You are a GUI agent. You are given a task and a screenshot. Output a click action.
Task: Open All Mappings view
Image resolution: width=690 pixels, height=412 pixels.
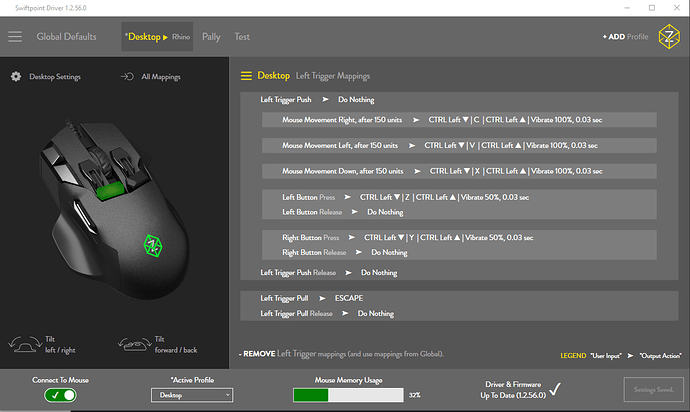click(x=161, y=77)
